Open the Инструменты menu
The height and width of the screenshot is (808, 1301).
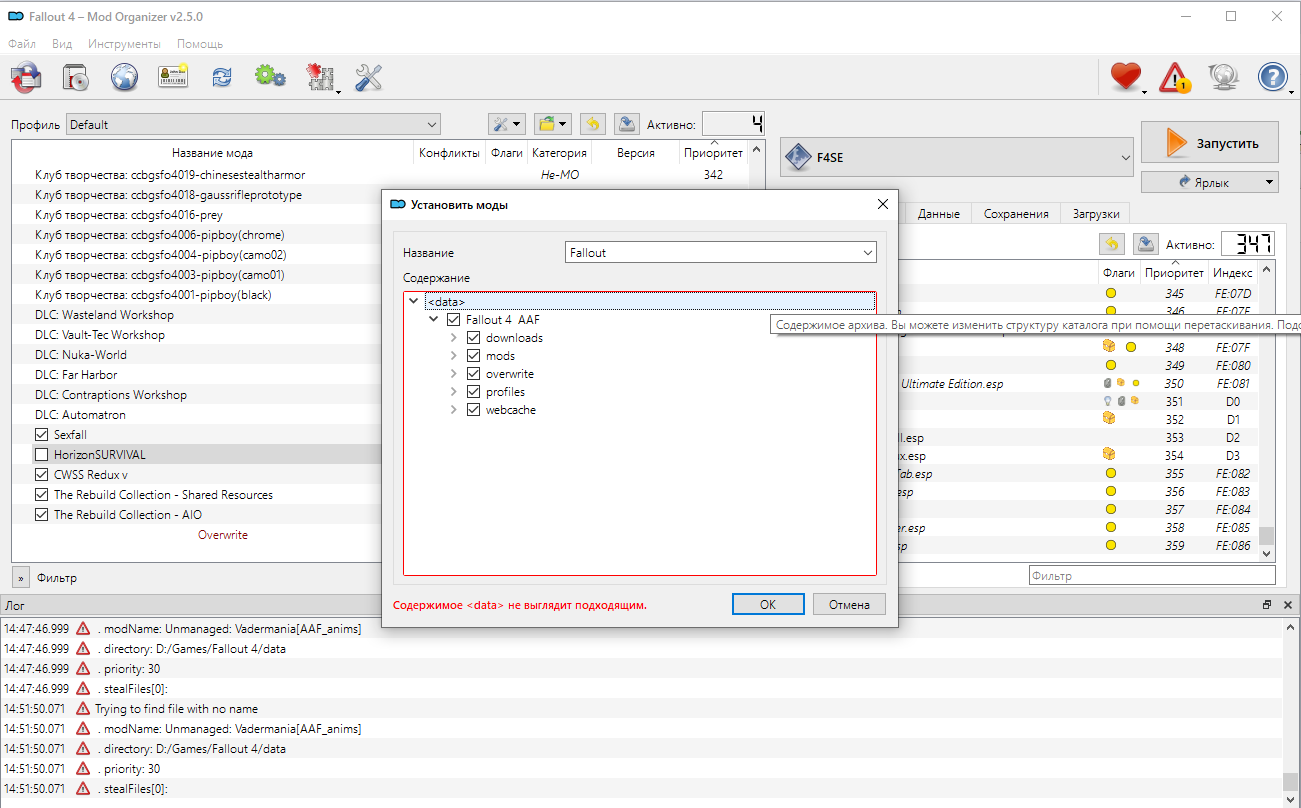124,44
